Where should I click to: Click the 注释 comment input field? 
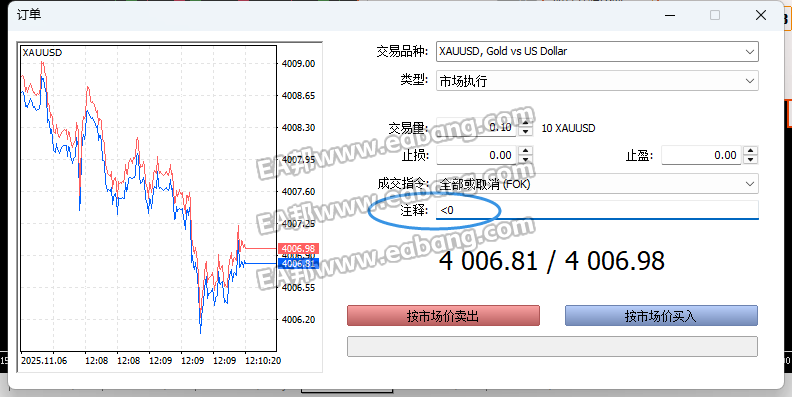(x=597, y=210)
